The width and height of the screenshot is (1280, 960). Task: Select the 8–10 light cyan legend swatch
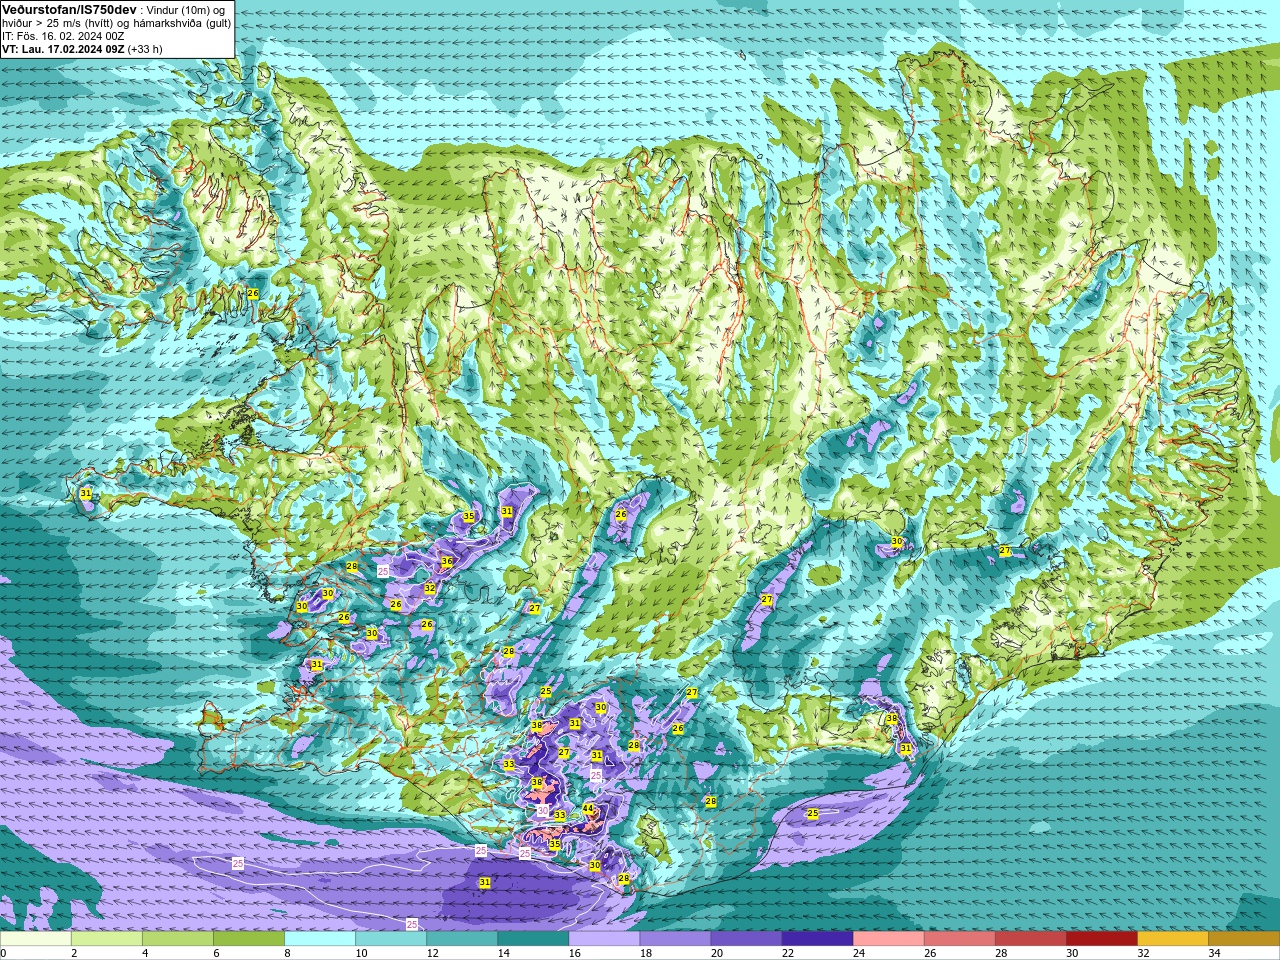pos(320,939)
